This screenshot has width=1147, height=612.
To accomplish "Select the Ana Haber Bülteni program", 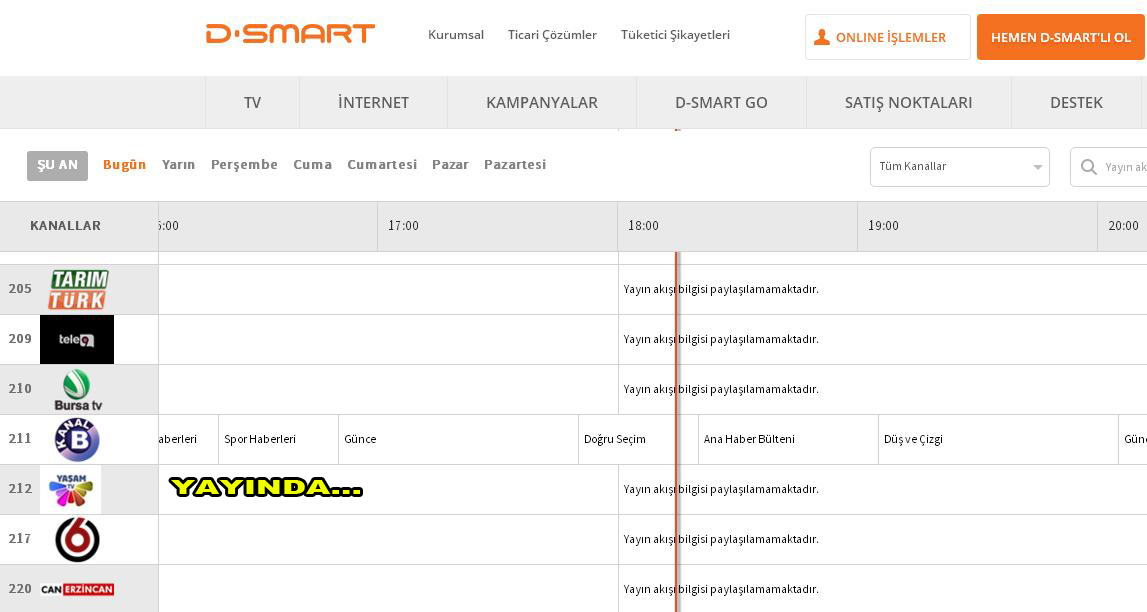I will tap(788, 439).
